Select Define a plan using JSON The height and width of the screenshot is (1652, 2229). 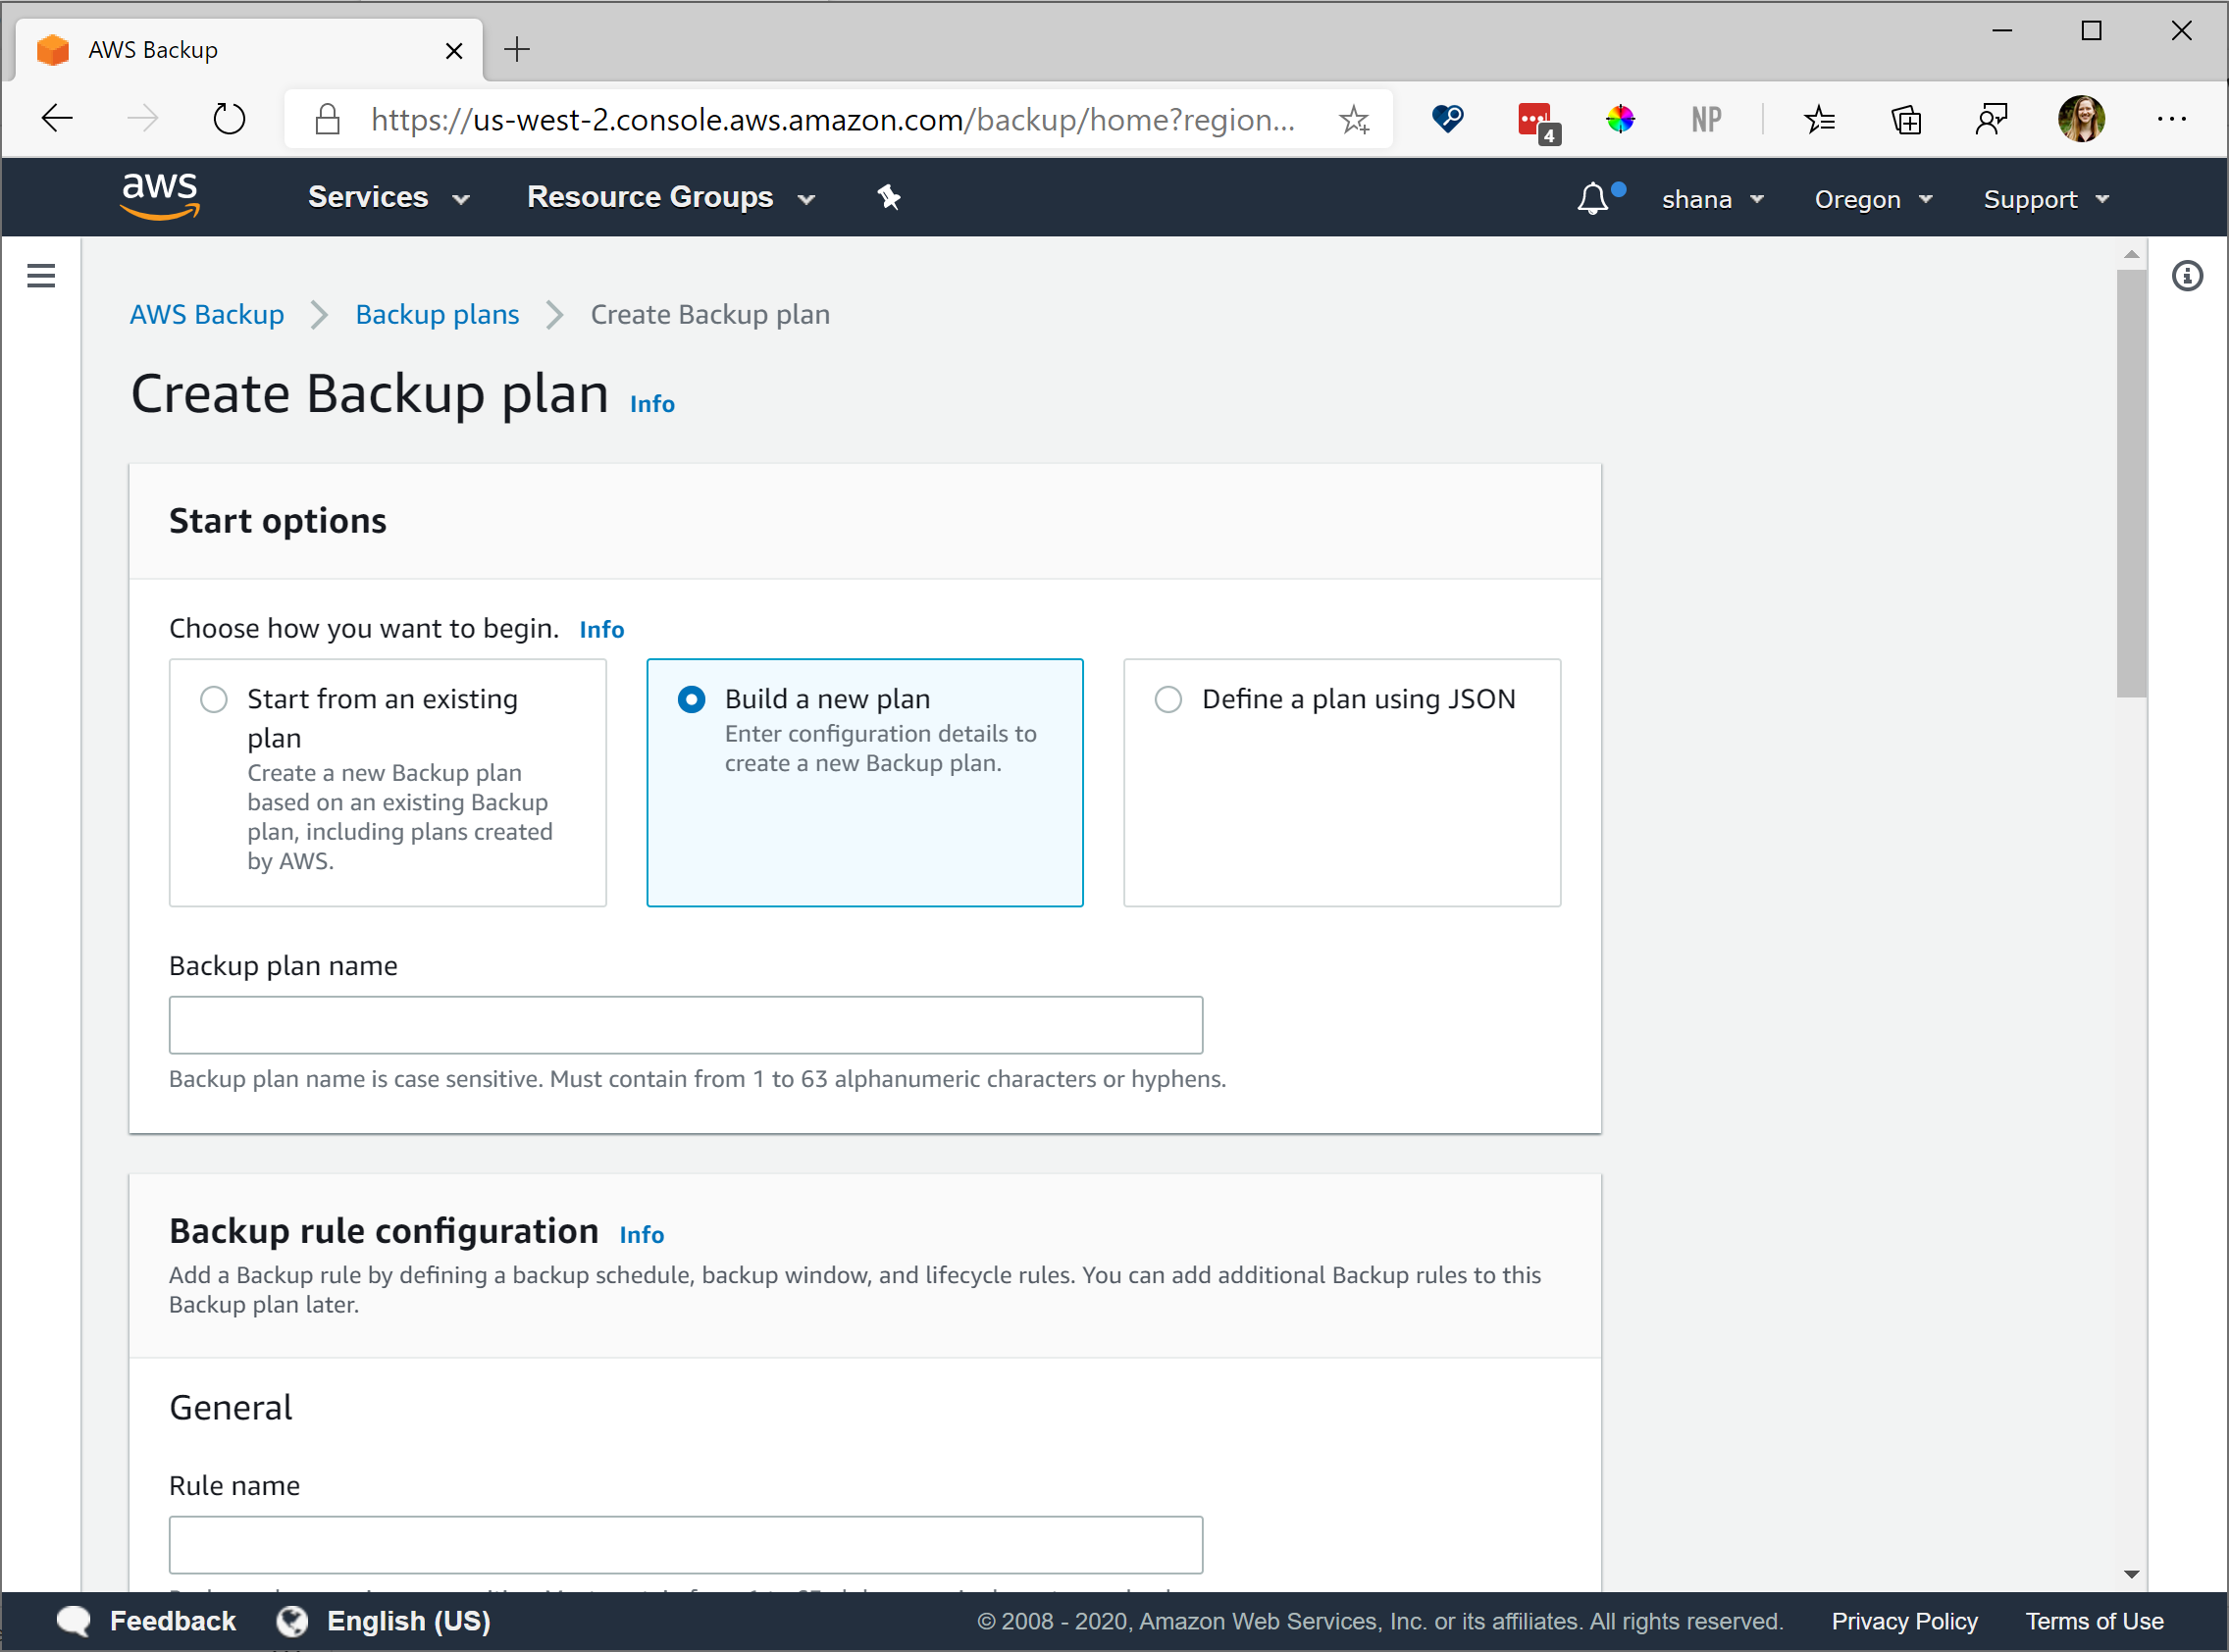pyautogui.click(x=1166, y=699)
